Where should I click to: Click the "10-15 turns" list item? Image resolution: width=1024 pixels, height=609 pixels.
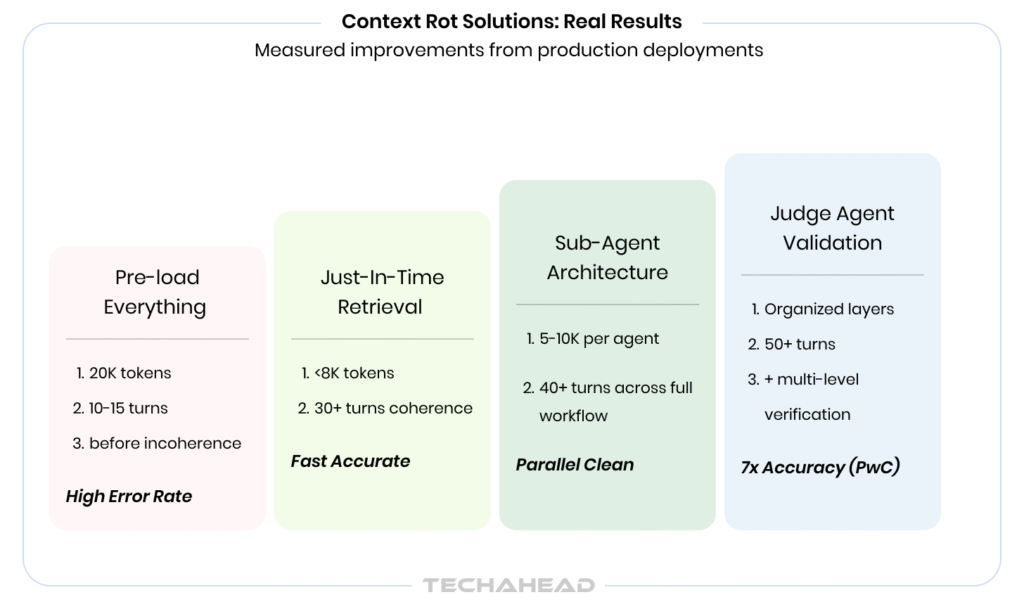click(128, 408)
